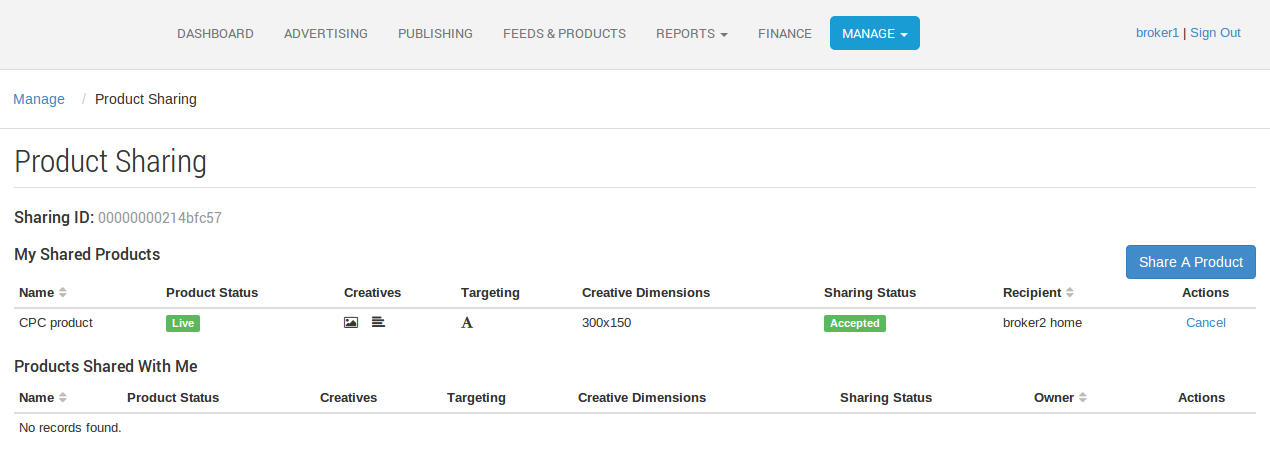
Task: Go to the Dashboard tab
Action: (215, 33)
